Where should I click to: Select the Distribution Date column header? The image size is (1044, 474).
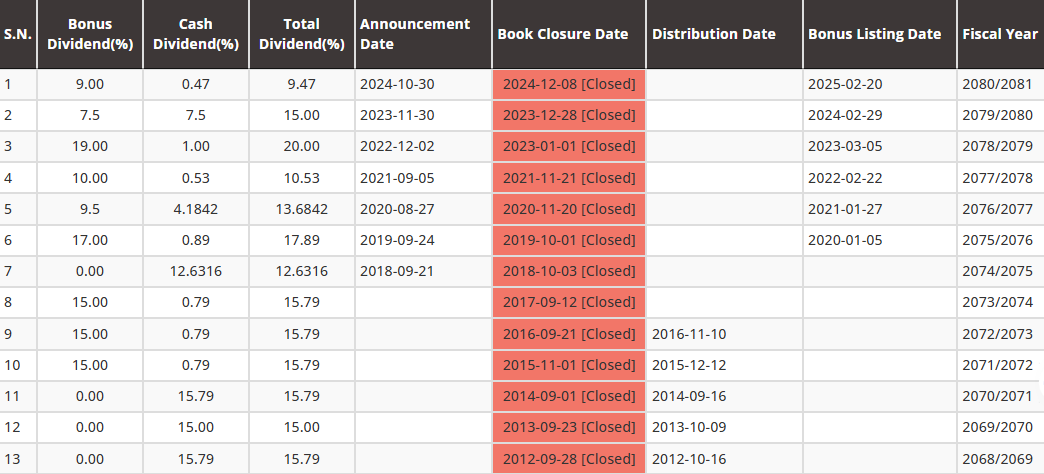(x=714, y=34)
